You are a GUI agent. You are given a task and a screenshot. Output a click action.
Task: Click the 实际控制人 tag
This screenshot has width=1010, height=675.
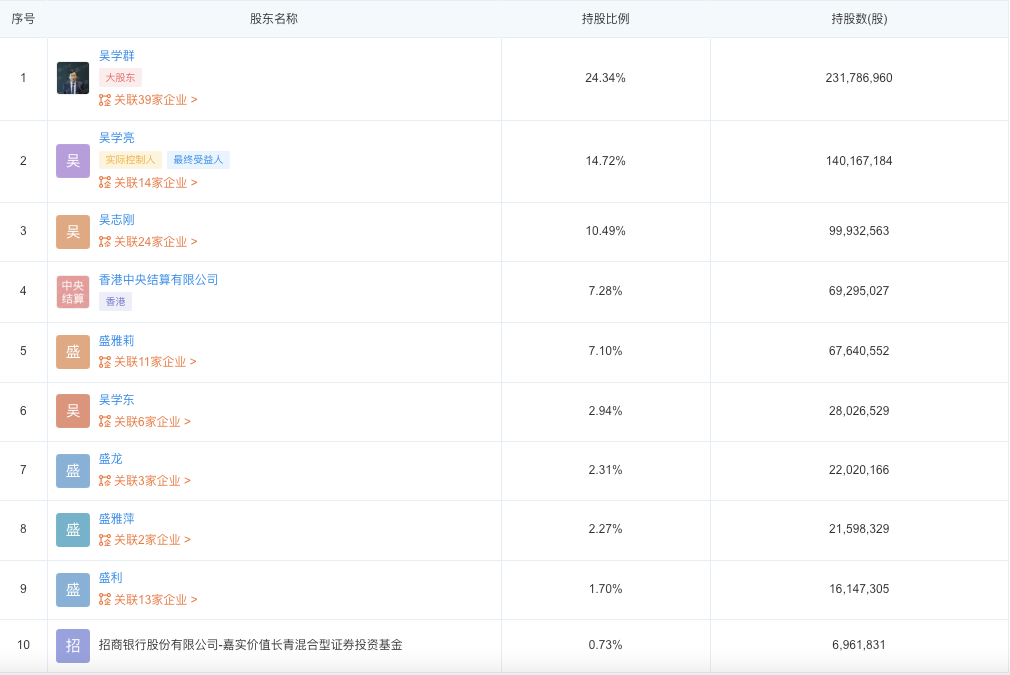[x=131, y=160]
